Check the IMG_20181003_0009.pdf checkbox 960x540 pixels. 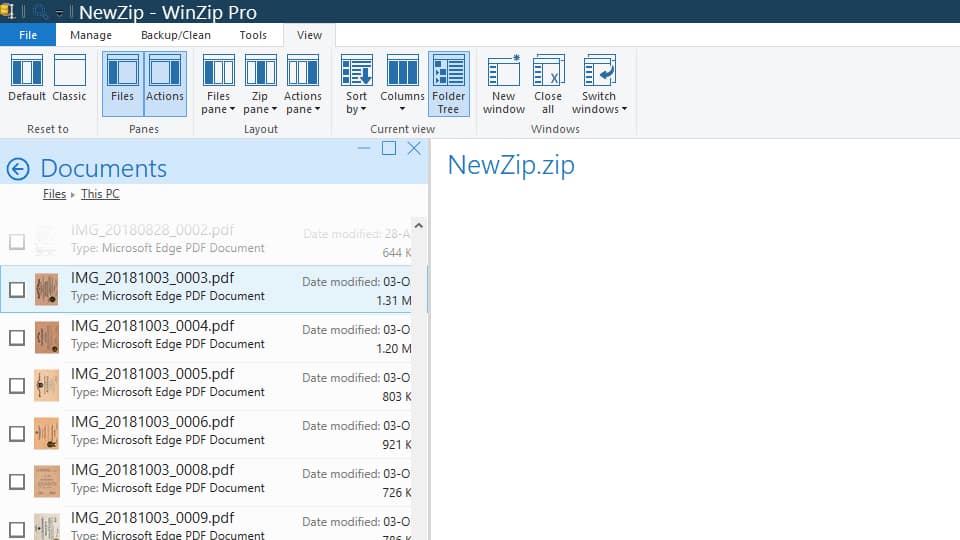point(17,529)
